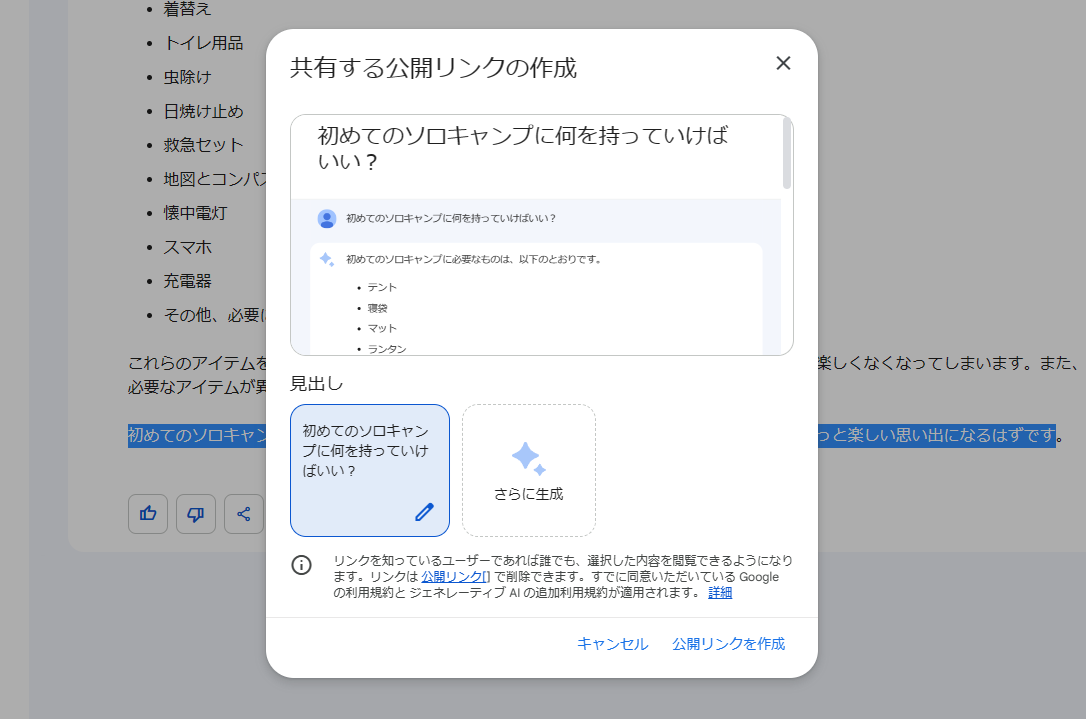Screen dimensions: 1086x719
Task: Edit the heading using the pencil icon
Action: coord(424,512)
